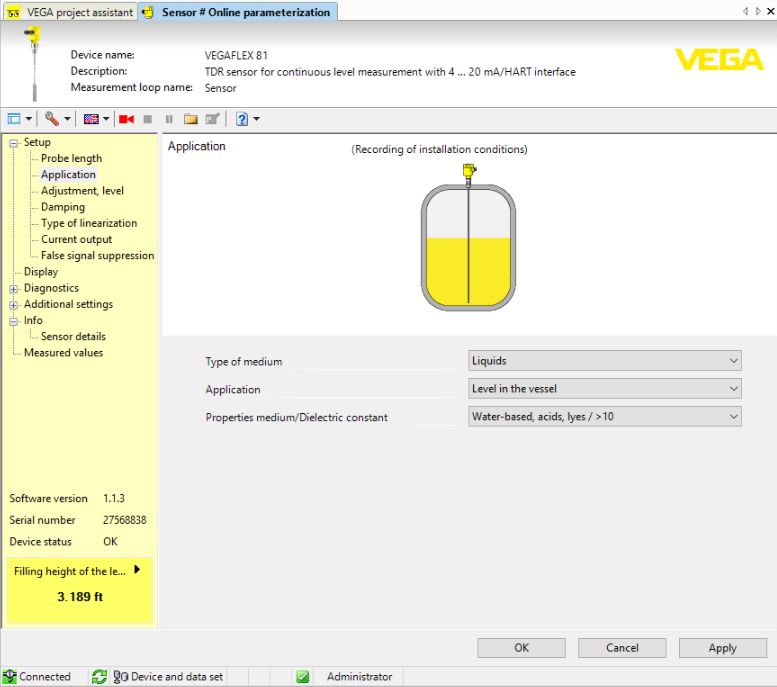777x687 pixels.
Task: Open Damping tree item
Action: click(63, 207)
